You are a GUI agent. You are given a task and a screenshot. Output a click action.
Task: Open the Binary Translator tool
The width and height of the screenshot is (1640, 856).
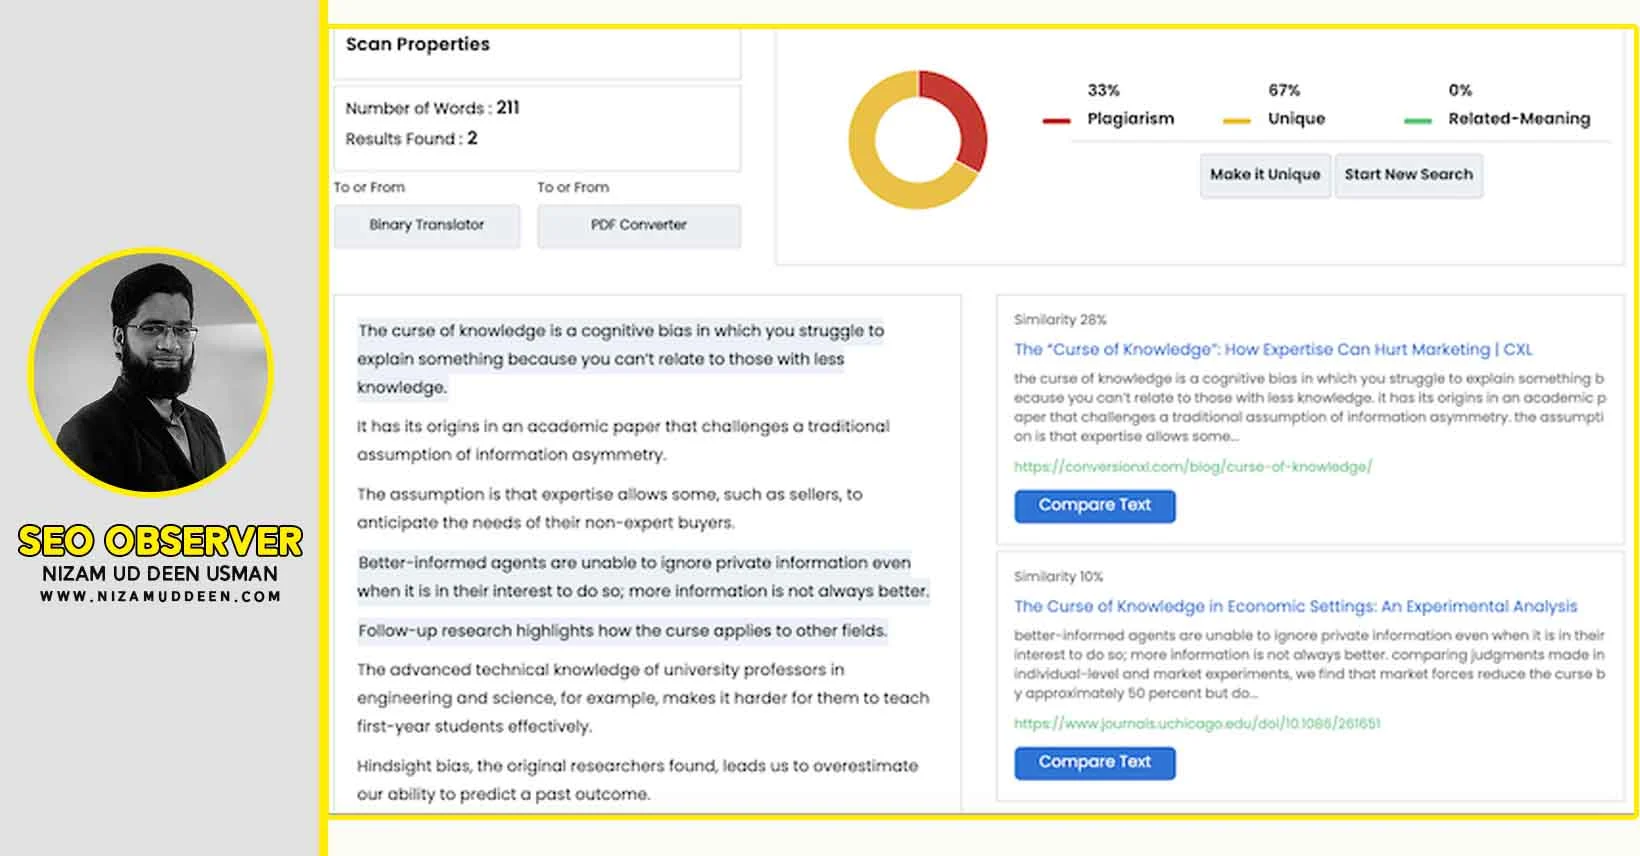(427, 226)
